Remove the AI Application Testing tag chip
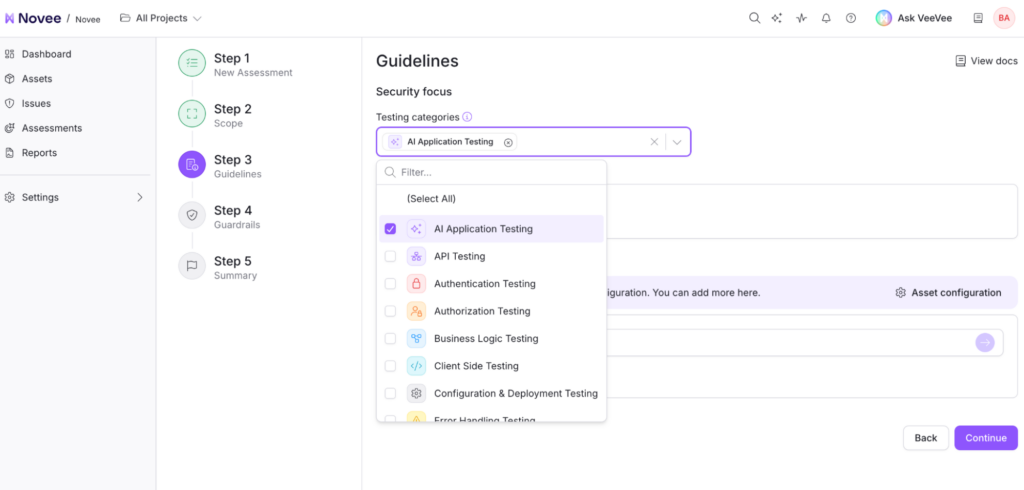 (508, 142)
